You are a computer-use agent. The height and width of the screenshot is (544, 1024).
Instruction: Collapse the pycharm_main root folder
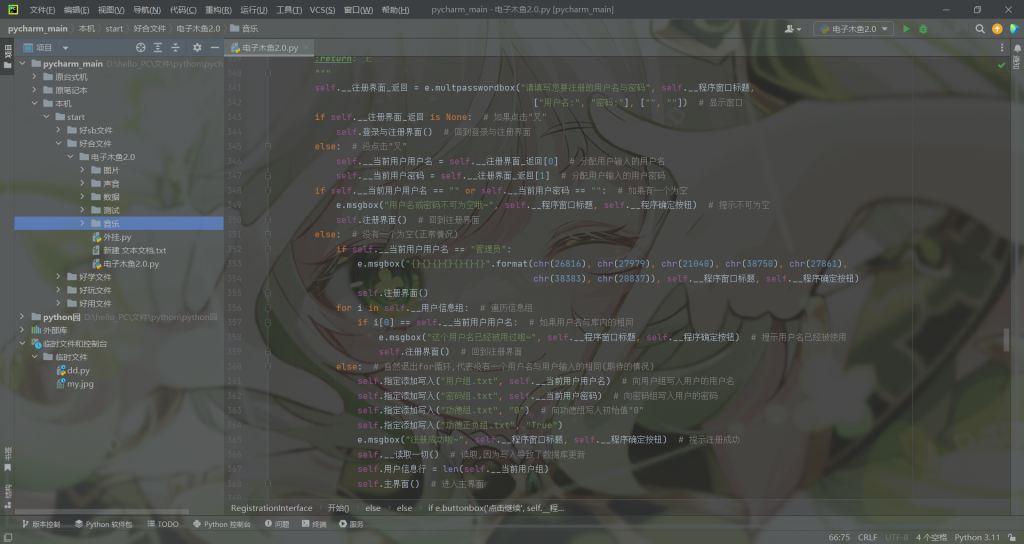tap(22, 63)
